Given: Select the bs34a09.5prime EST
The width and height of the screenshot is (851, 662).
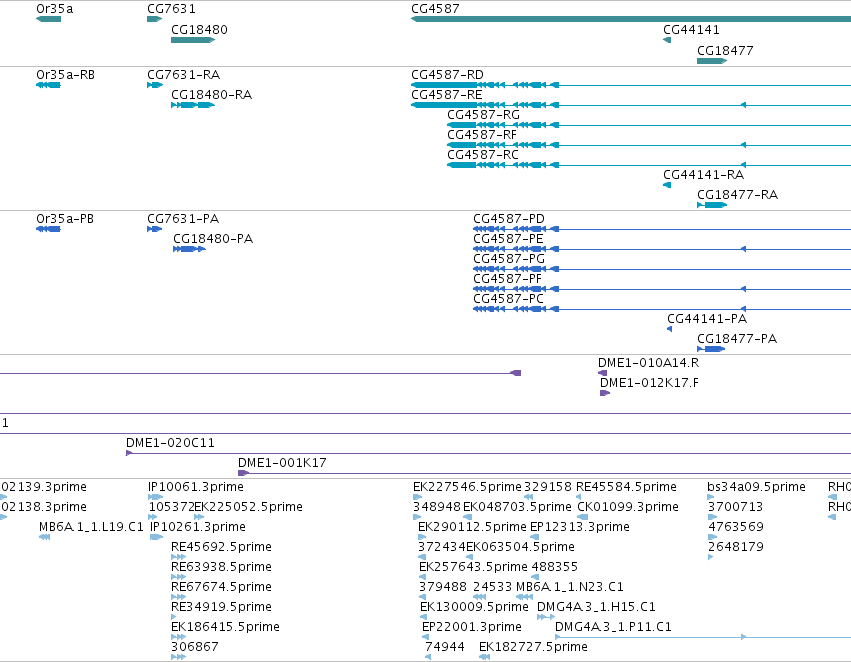Looking at the screenshot, I should (x=711, y=496).
